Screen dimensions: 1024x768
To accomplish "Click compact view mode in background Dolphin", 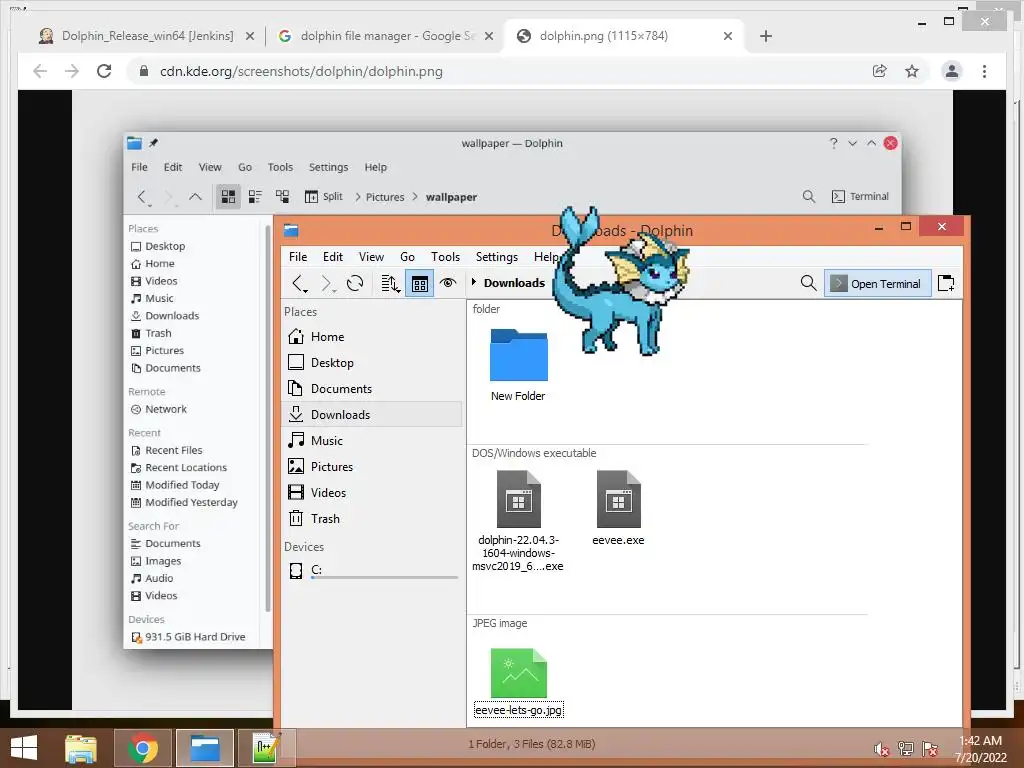I will tap(255, 197).
